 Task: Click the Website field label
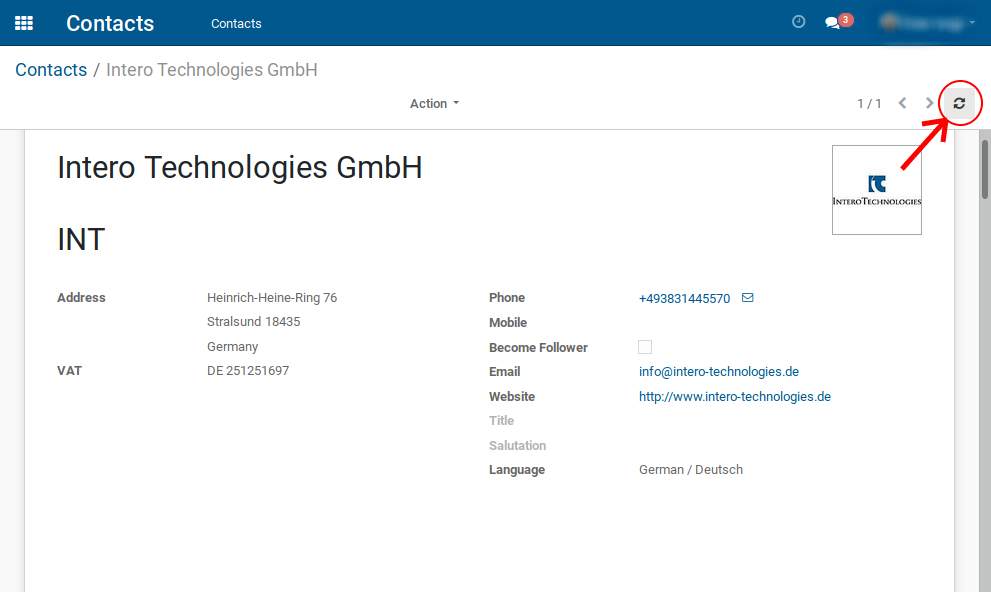coord(512,397)
